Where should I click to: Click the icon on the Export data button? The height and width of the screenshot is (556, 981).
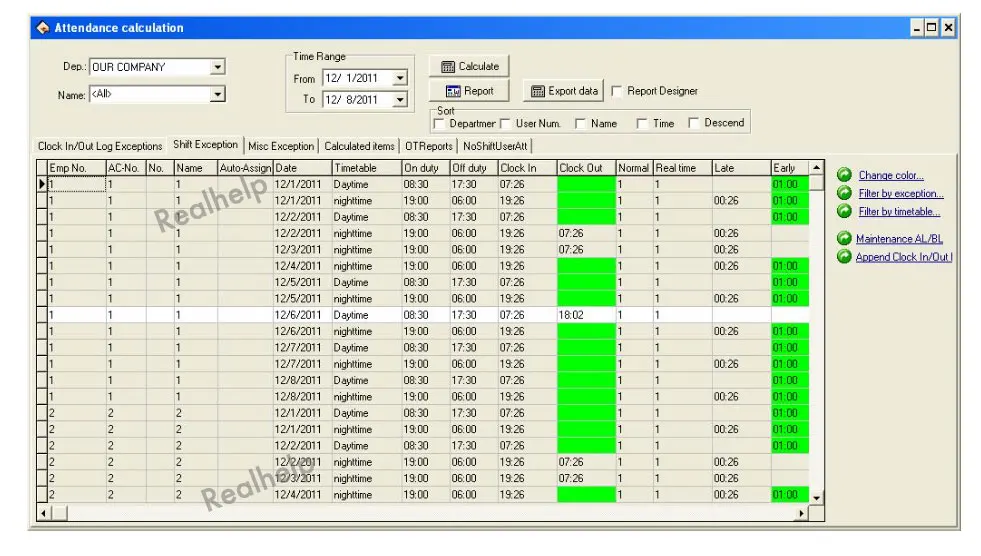tap(537, 91)
